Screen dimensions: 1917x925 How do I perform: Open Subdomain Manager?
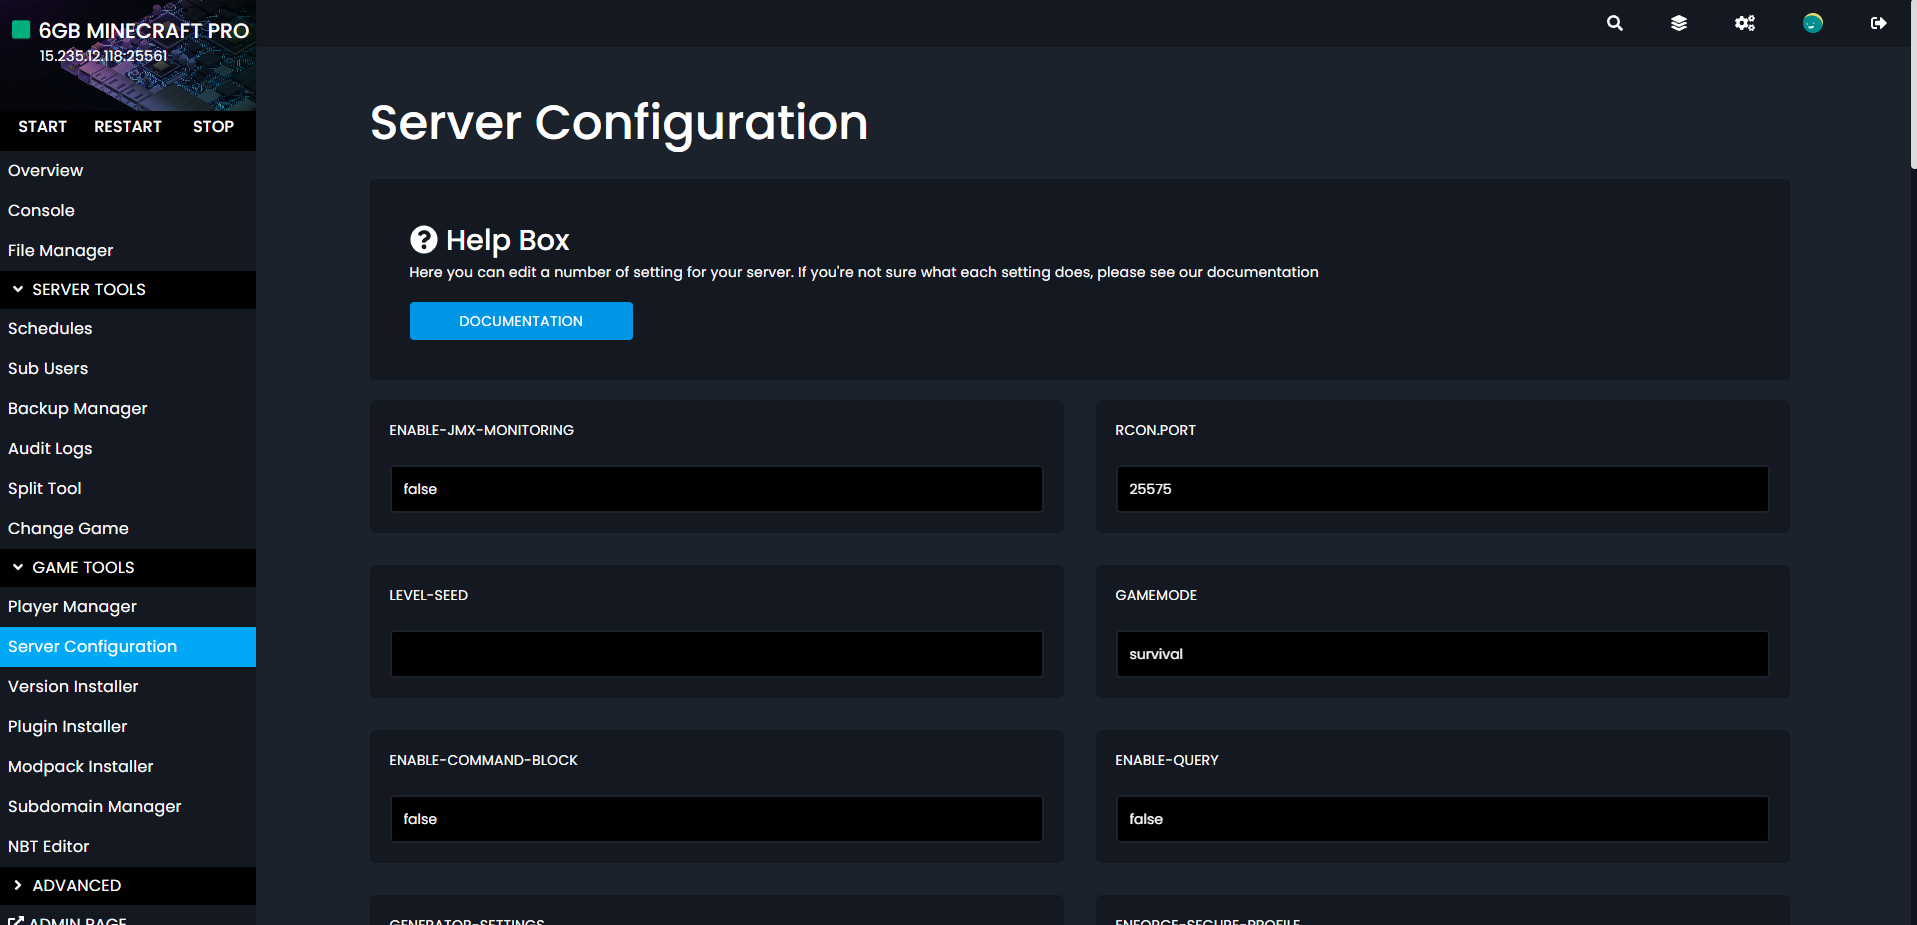pos(128,806)
